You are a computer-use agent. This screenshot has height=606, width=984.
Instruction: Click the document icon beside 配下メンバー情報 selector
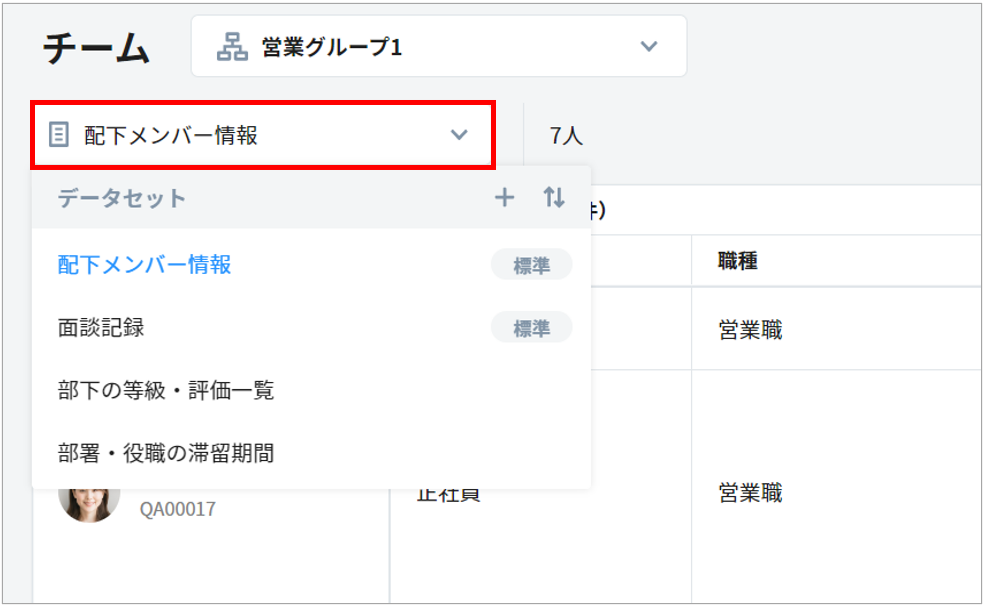(x=59, y=135)
